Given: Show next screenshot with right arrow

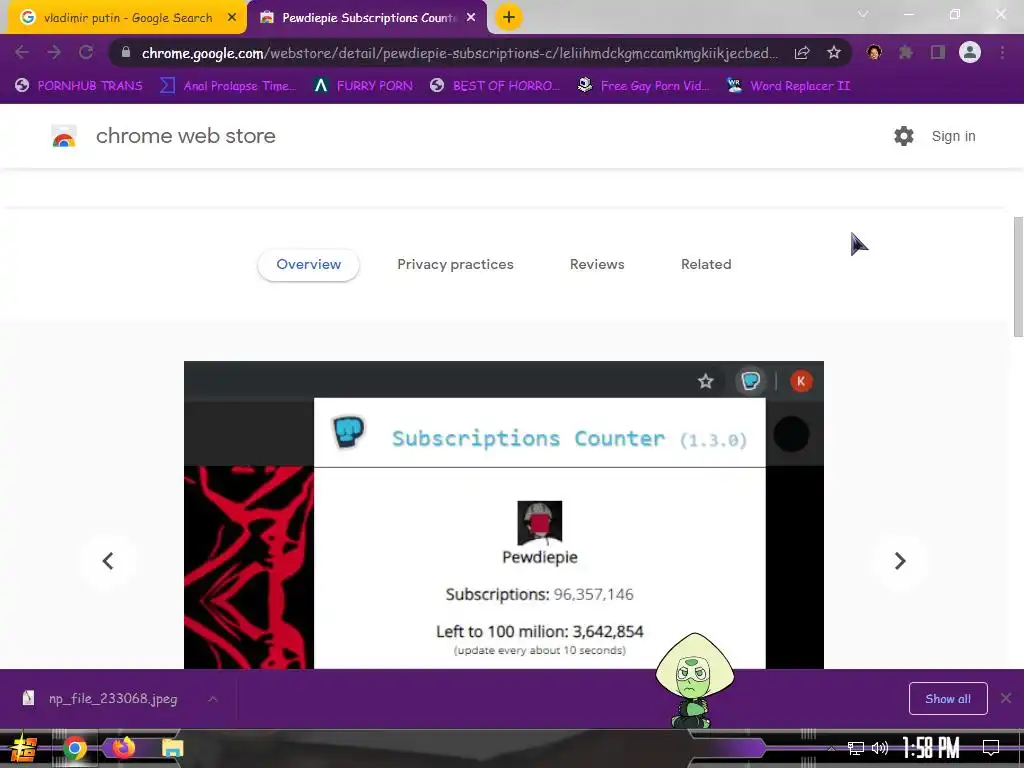Looking at the screenshot, I should coord(900,561).
